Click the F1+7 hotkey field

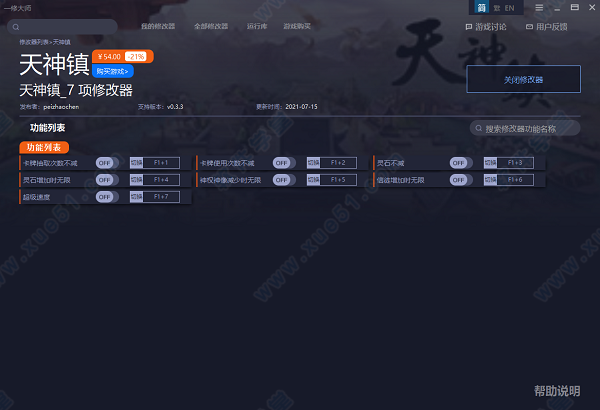[161, 197]
